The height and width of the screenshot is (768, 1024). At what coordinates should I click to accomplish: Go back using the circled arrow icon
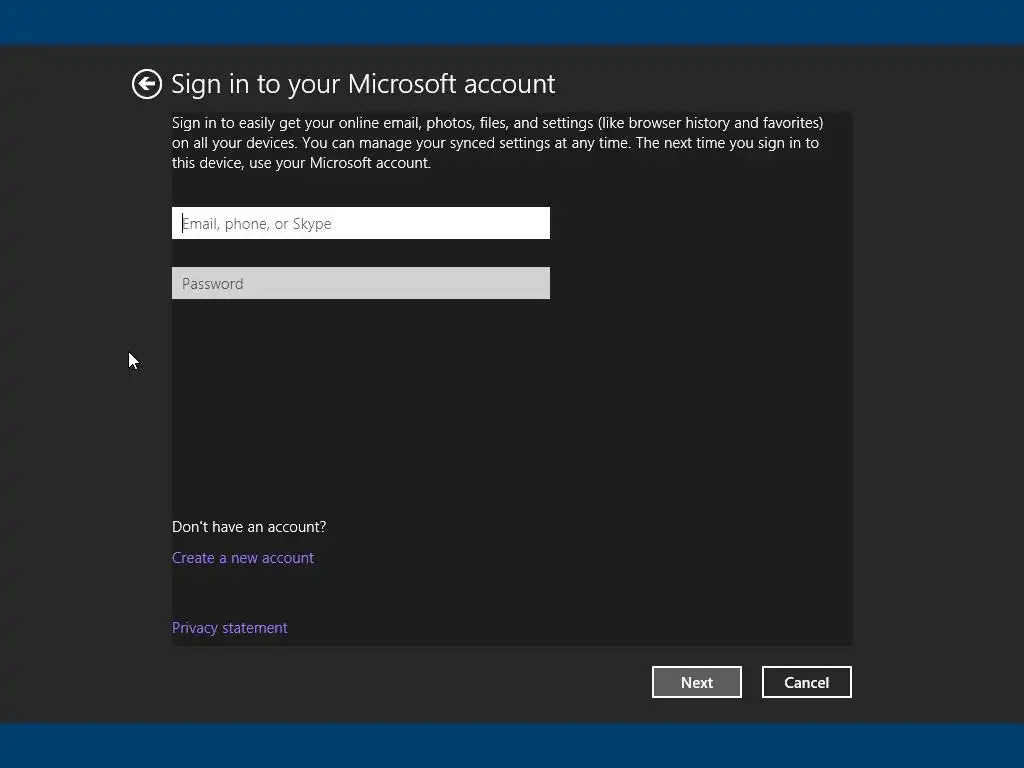coord(146,84)
